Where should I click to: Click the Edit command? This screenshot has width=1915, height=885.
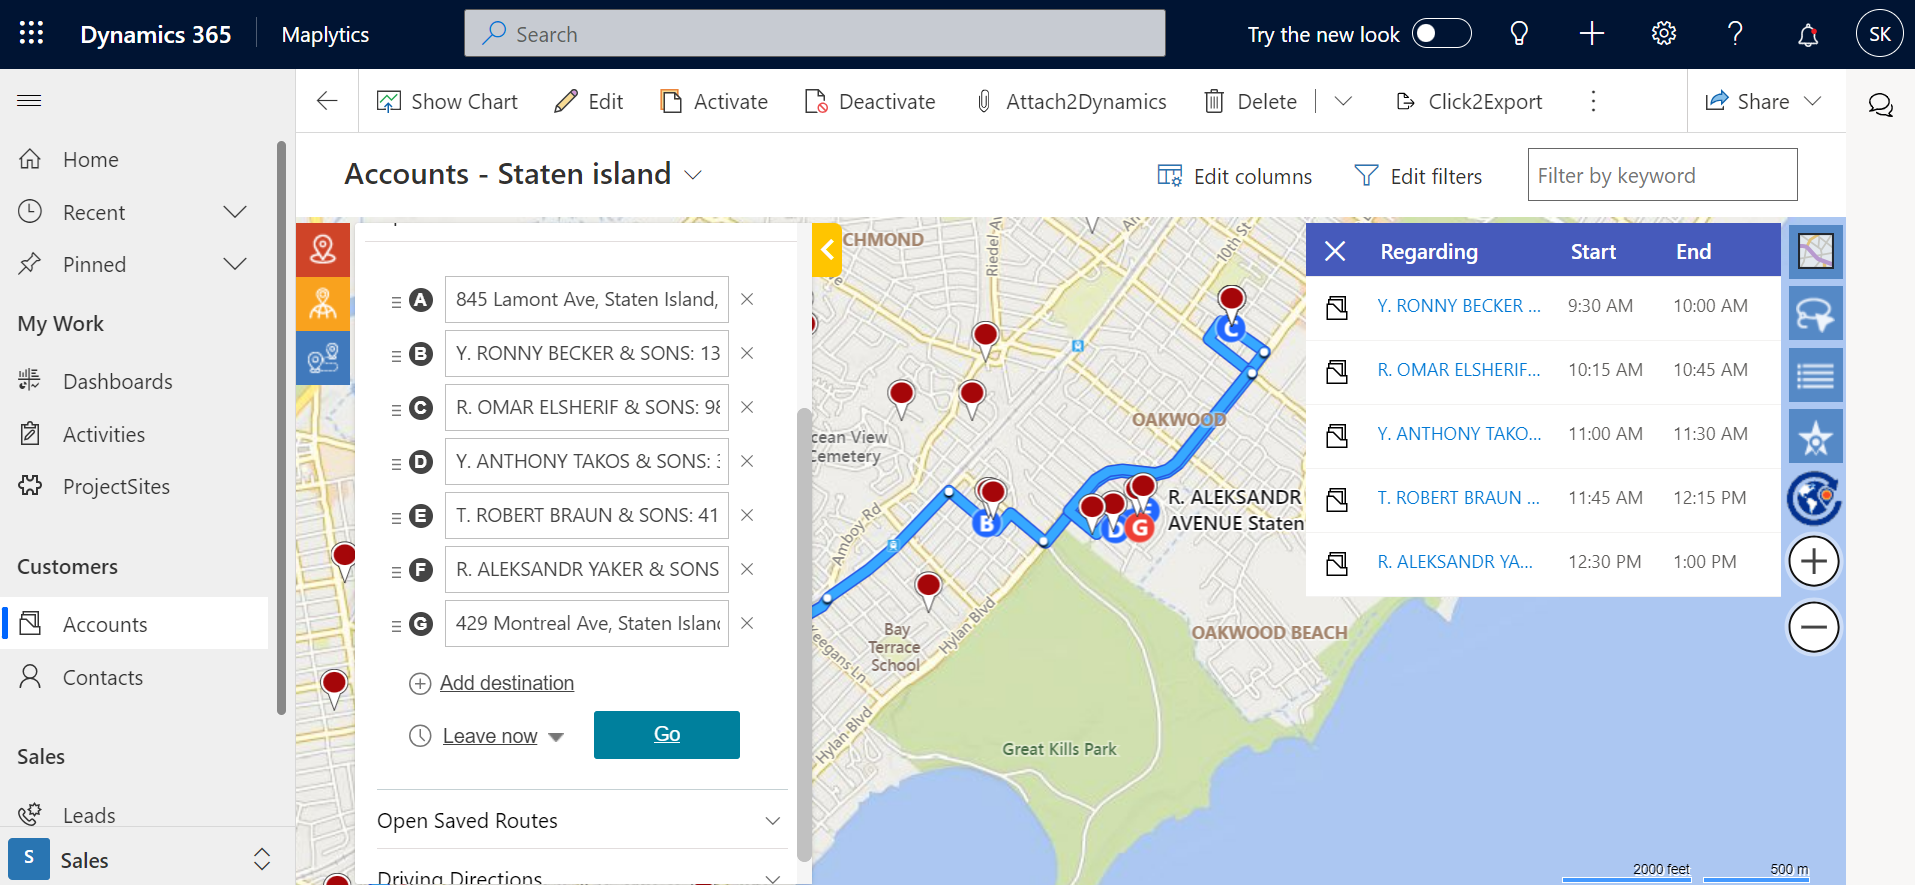coord(589,101)
